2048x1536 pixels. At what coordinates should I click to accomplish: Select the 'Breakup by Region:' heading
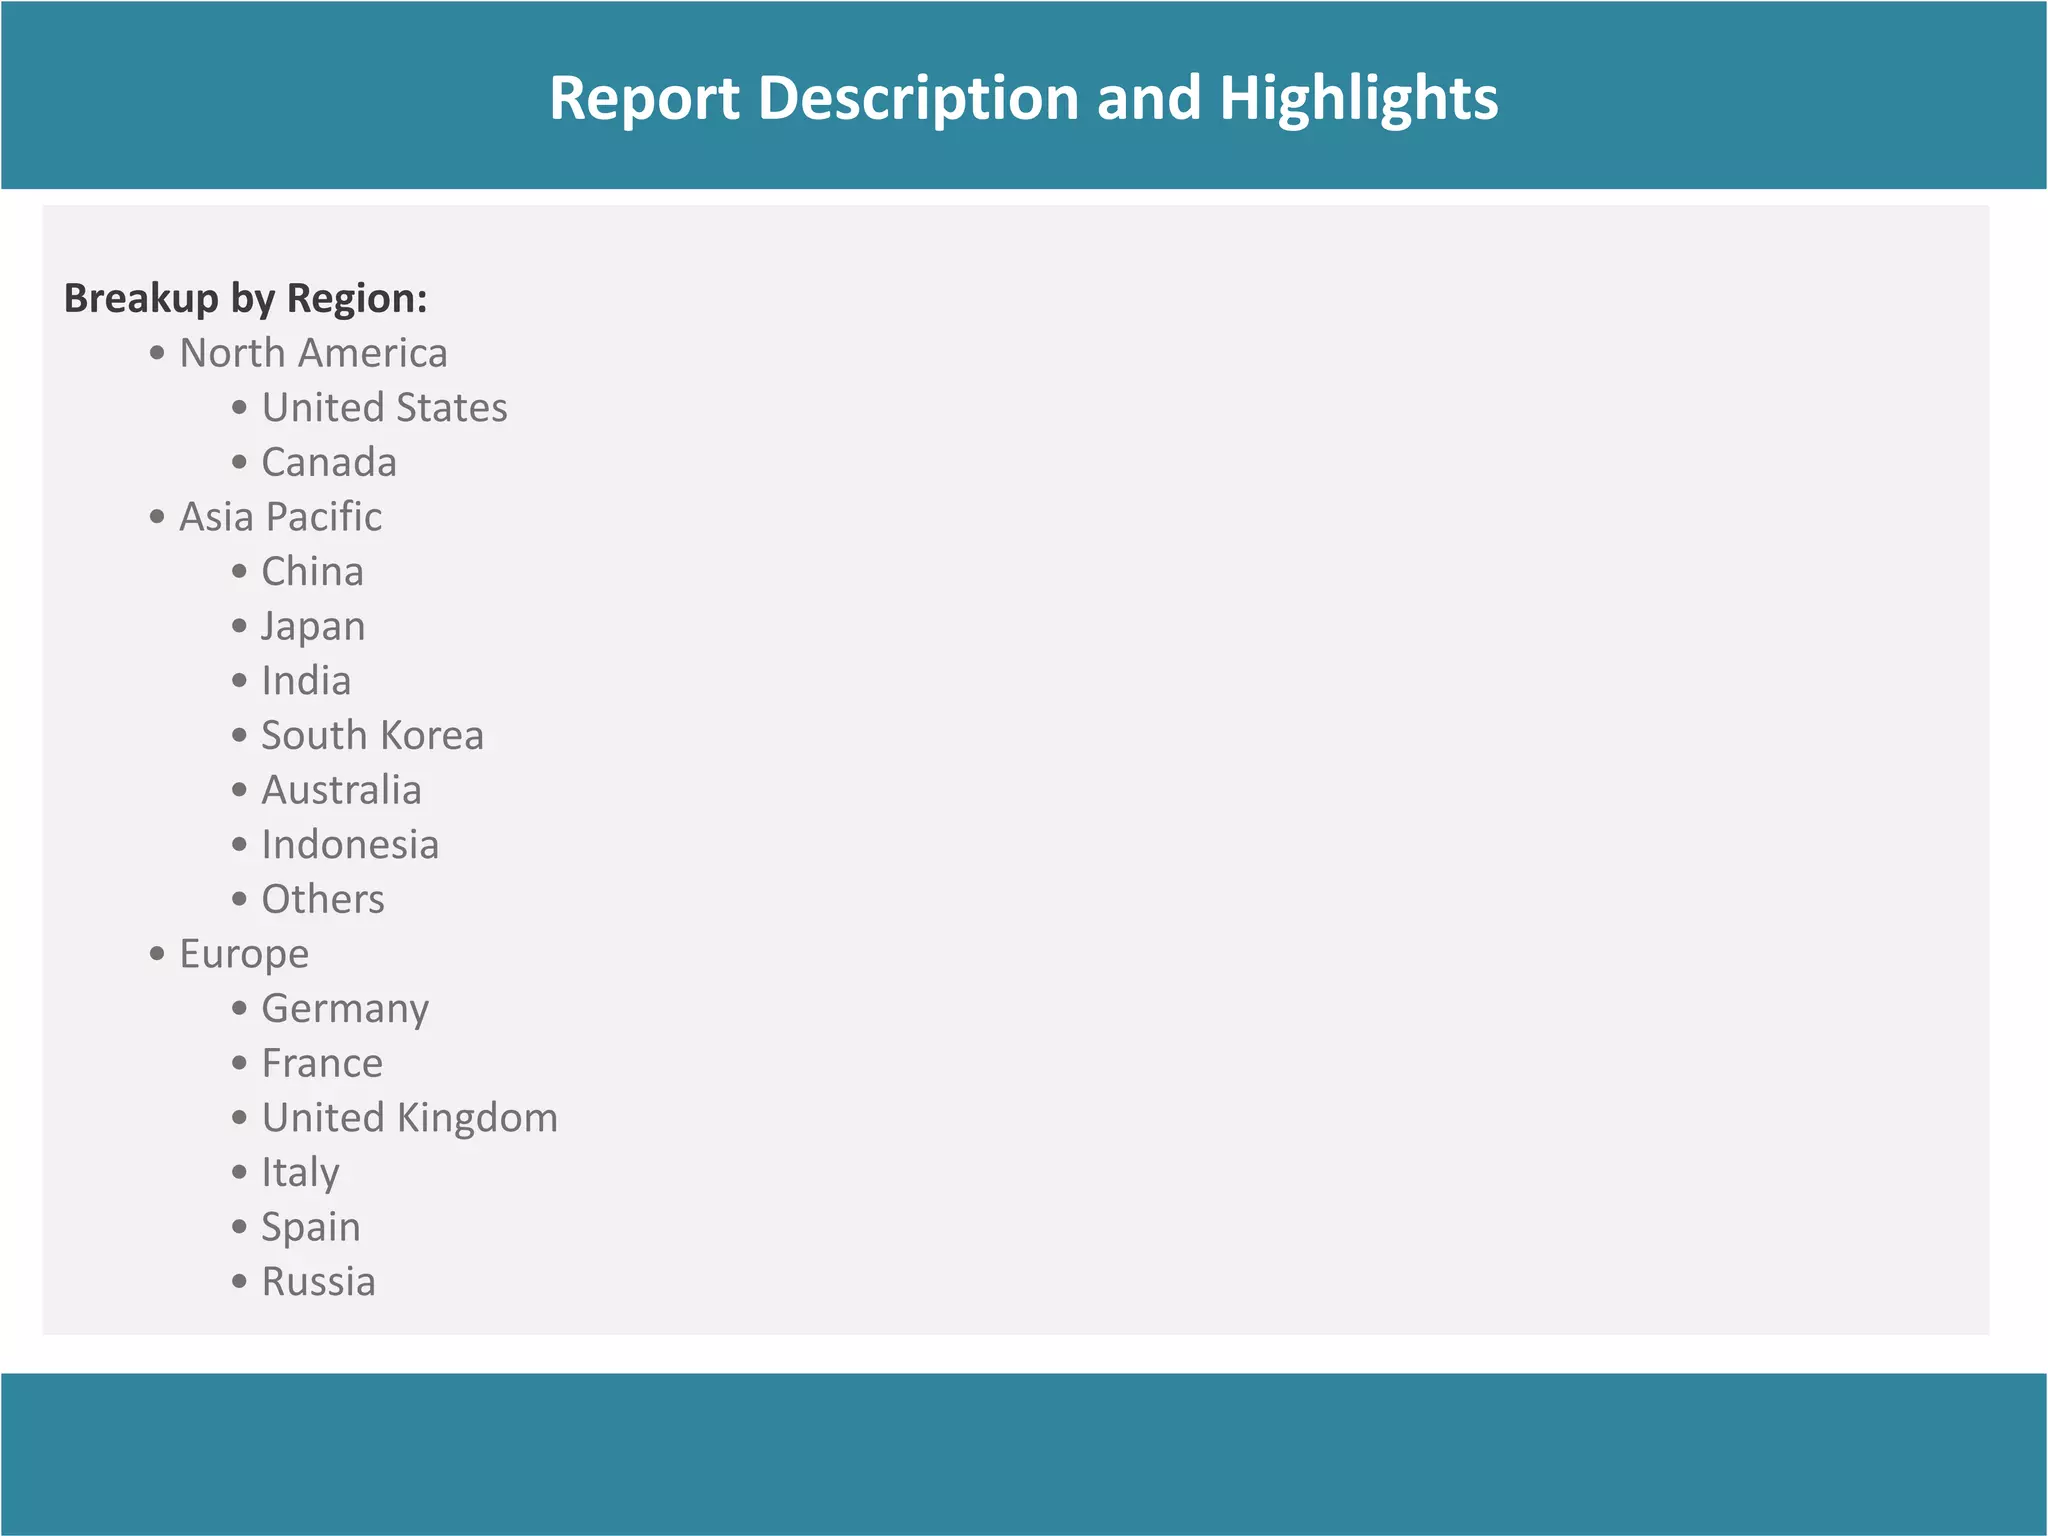point(246,298)
